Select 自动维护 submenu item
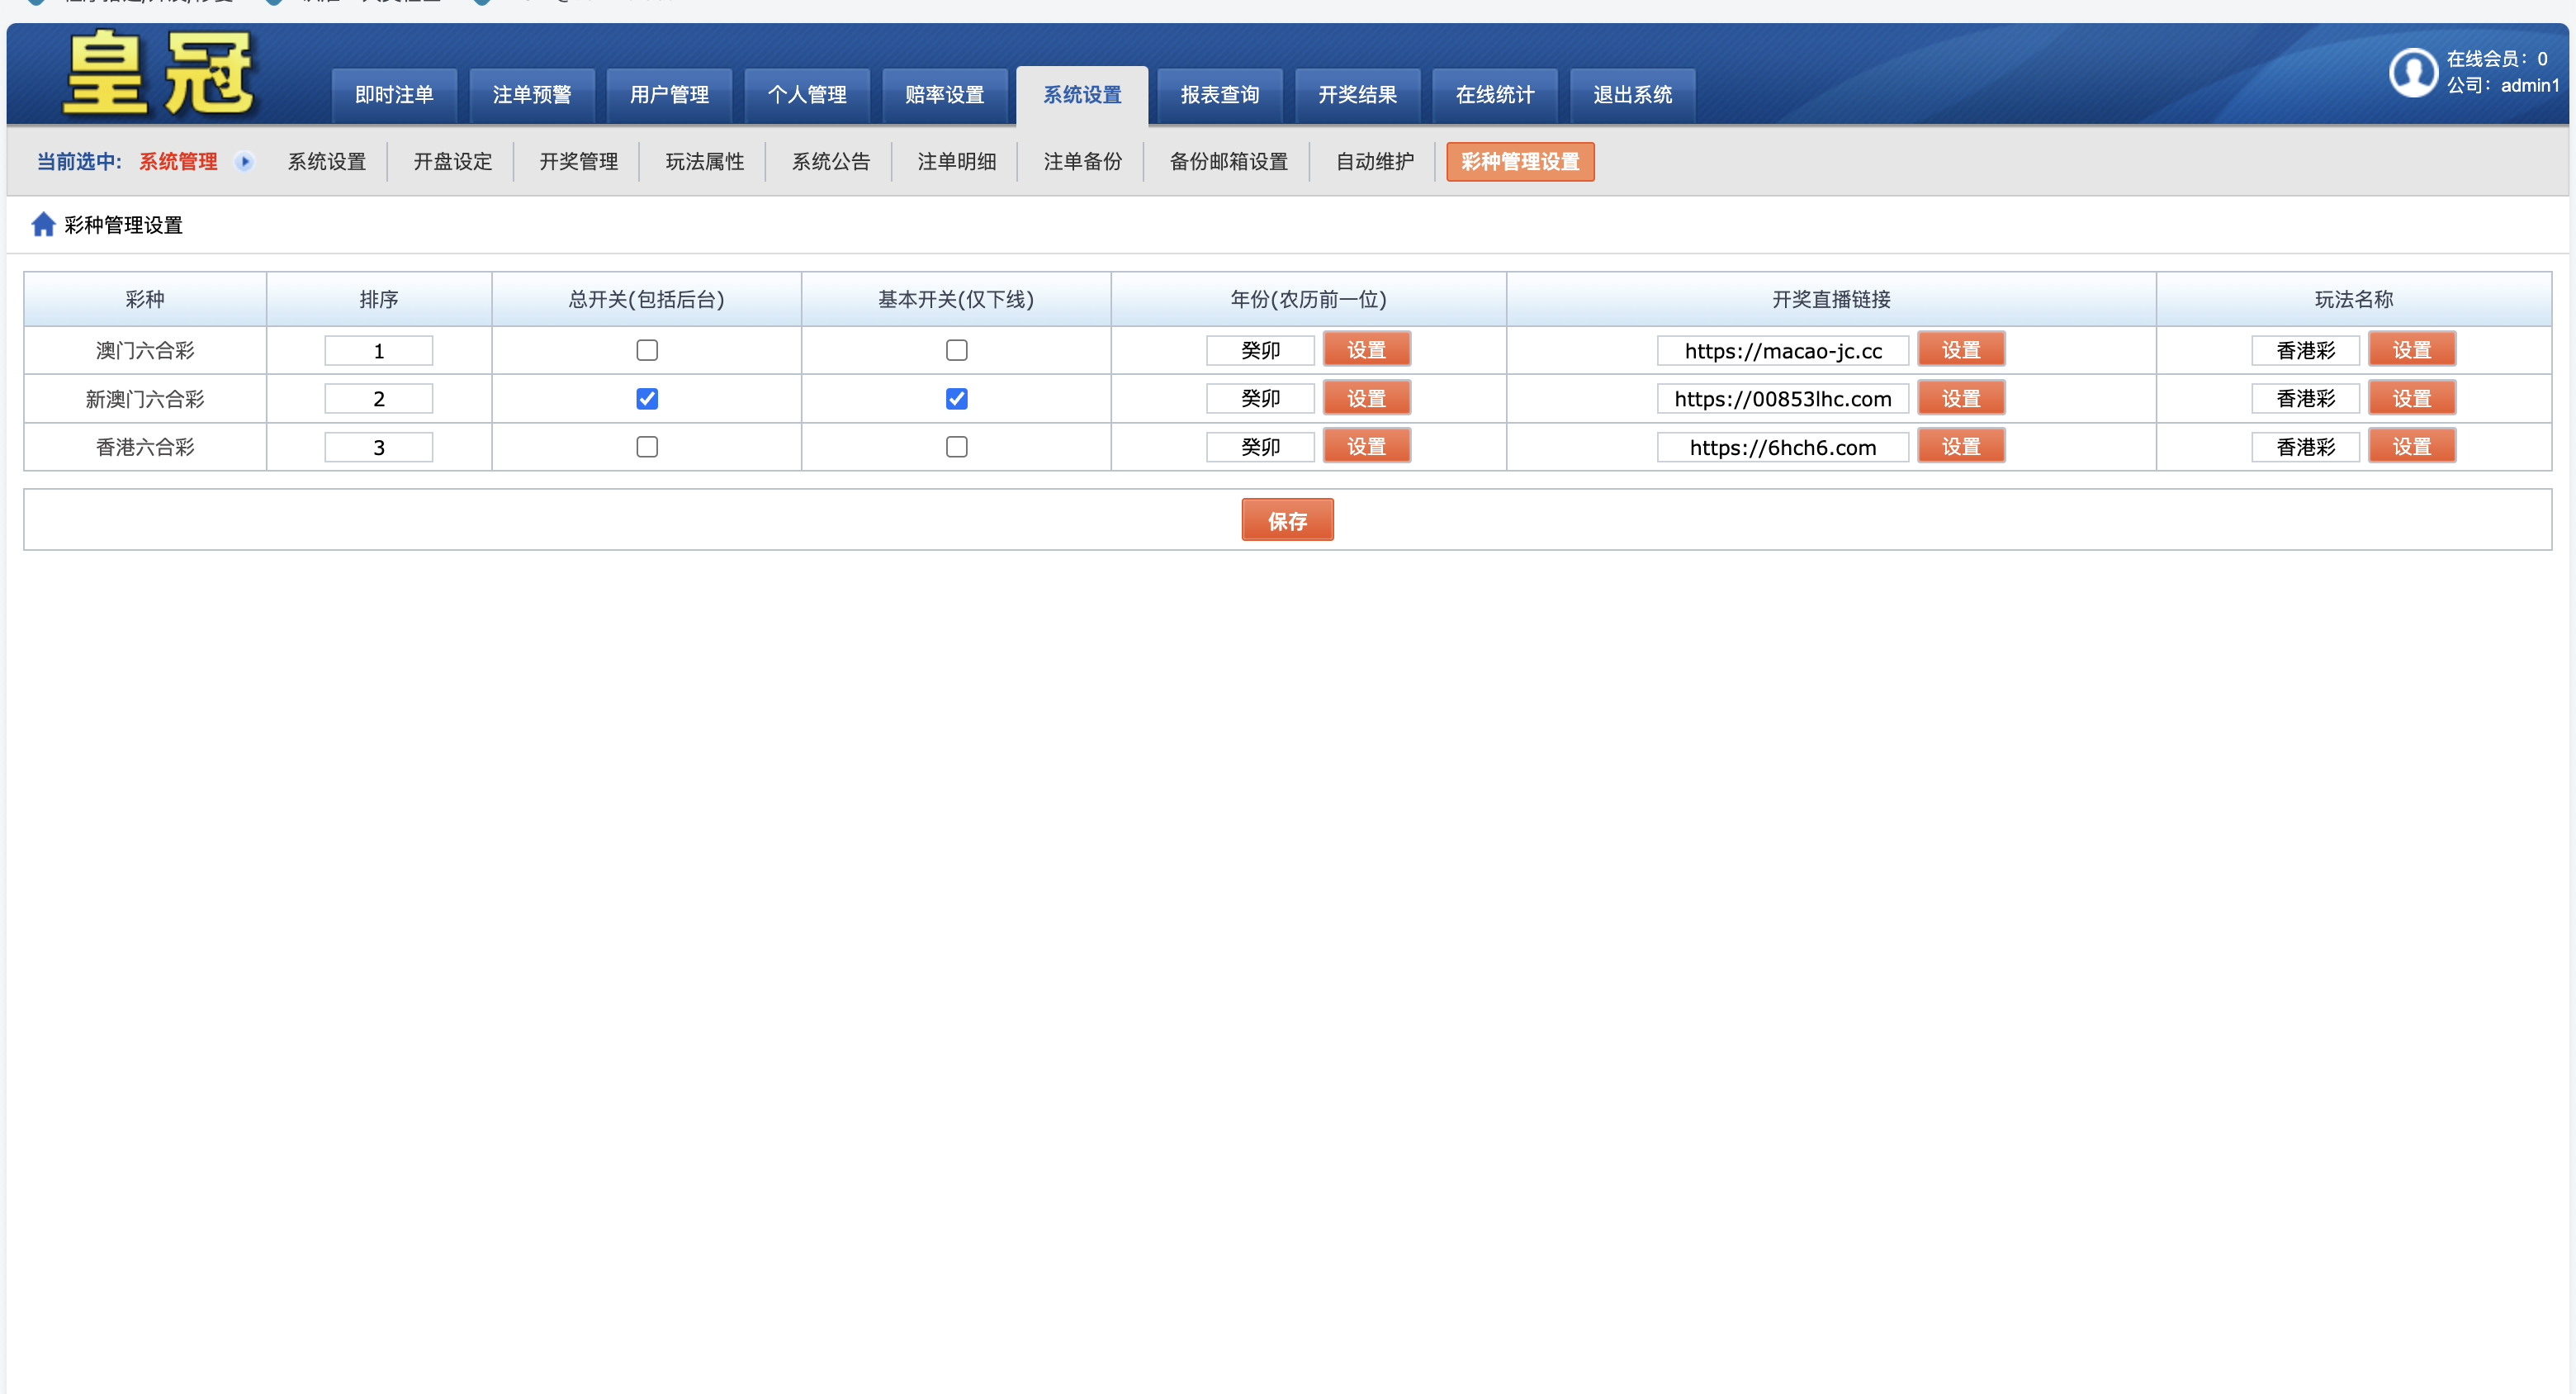The width and height of the screenshot is (2576, 1394). click(x=1374, y=161)
